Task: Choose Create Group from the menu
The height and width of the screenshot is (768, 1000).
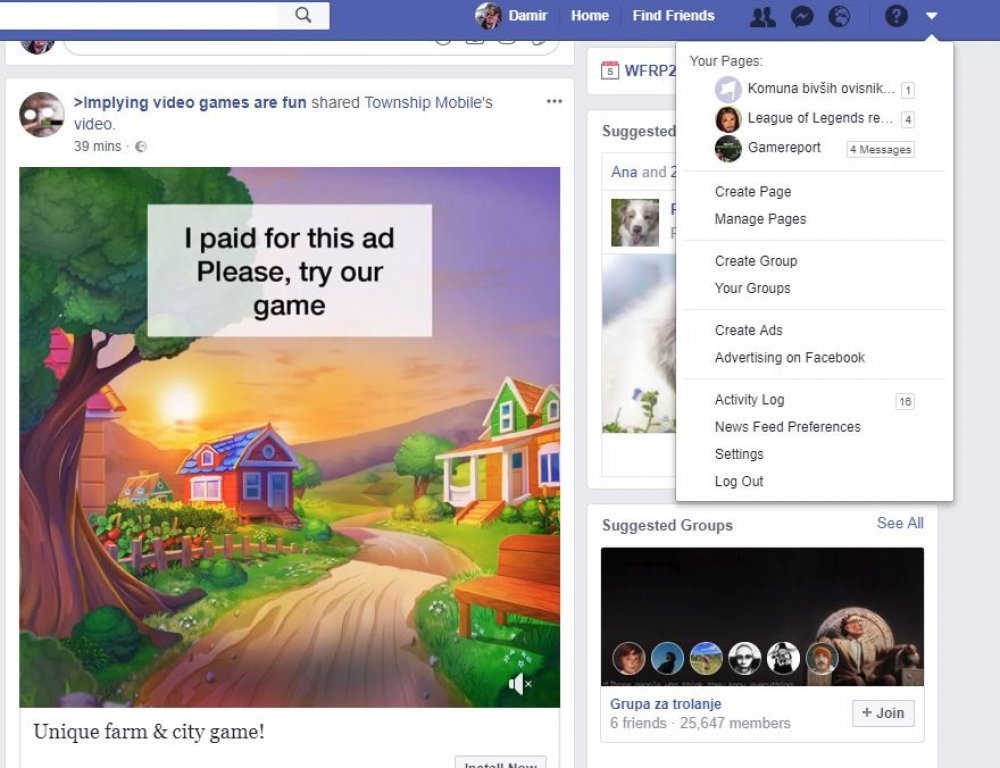Action: click(756, 261)
